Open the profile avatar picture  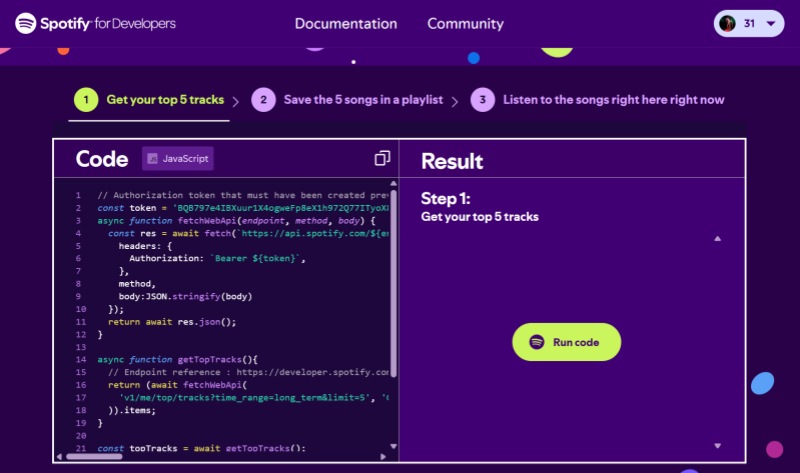point(727,23)
